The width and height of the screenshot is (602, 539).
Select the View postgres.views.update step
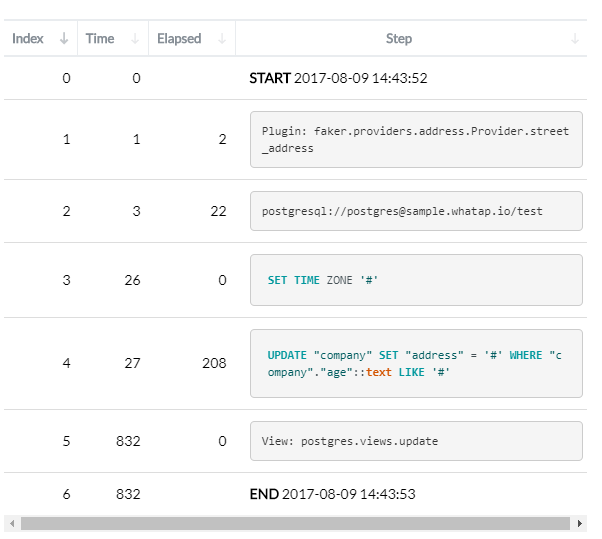point(416,441)
